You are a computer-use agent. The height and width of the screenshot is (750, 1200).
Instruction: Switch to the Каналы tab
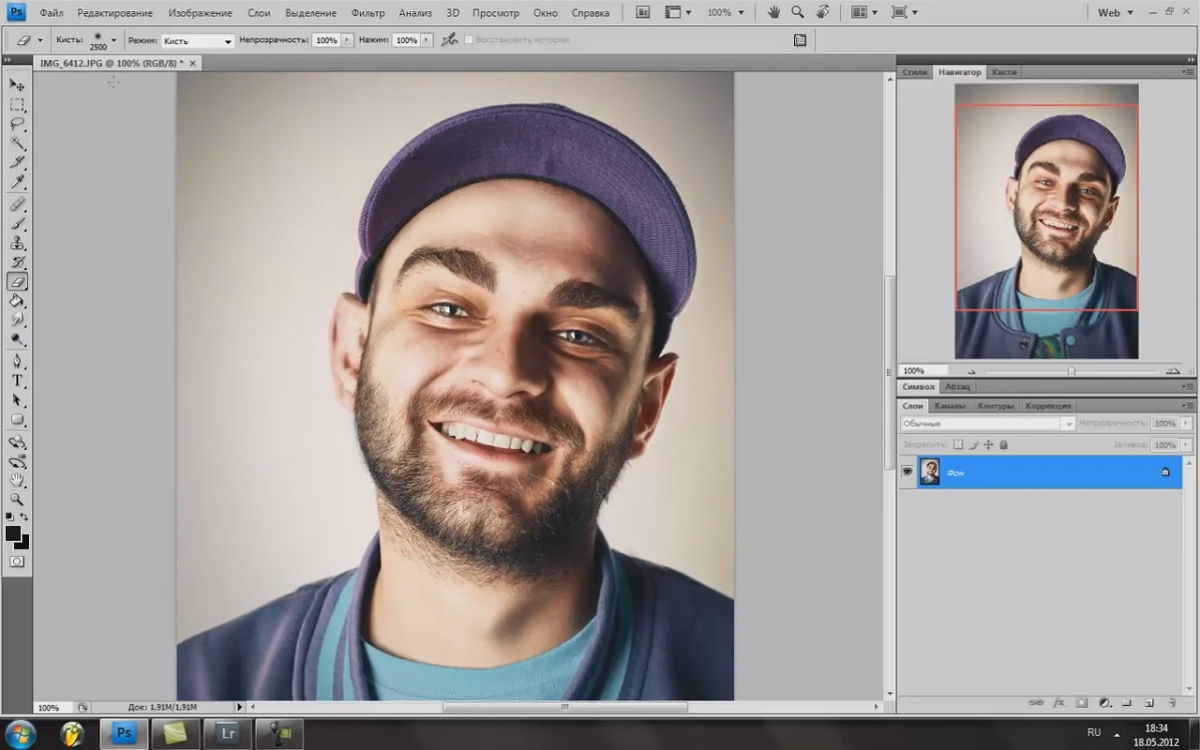949,406
